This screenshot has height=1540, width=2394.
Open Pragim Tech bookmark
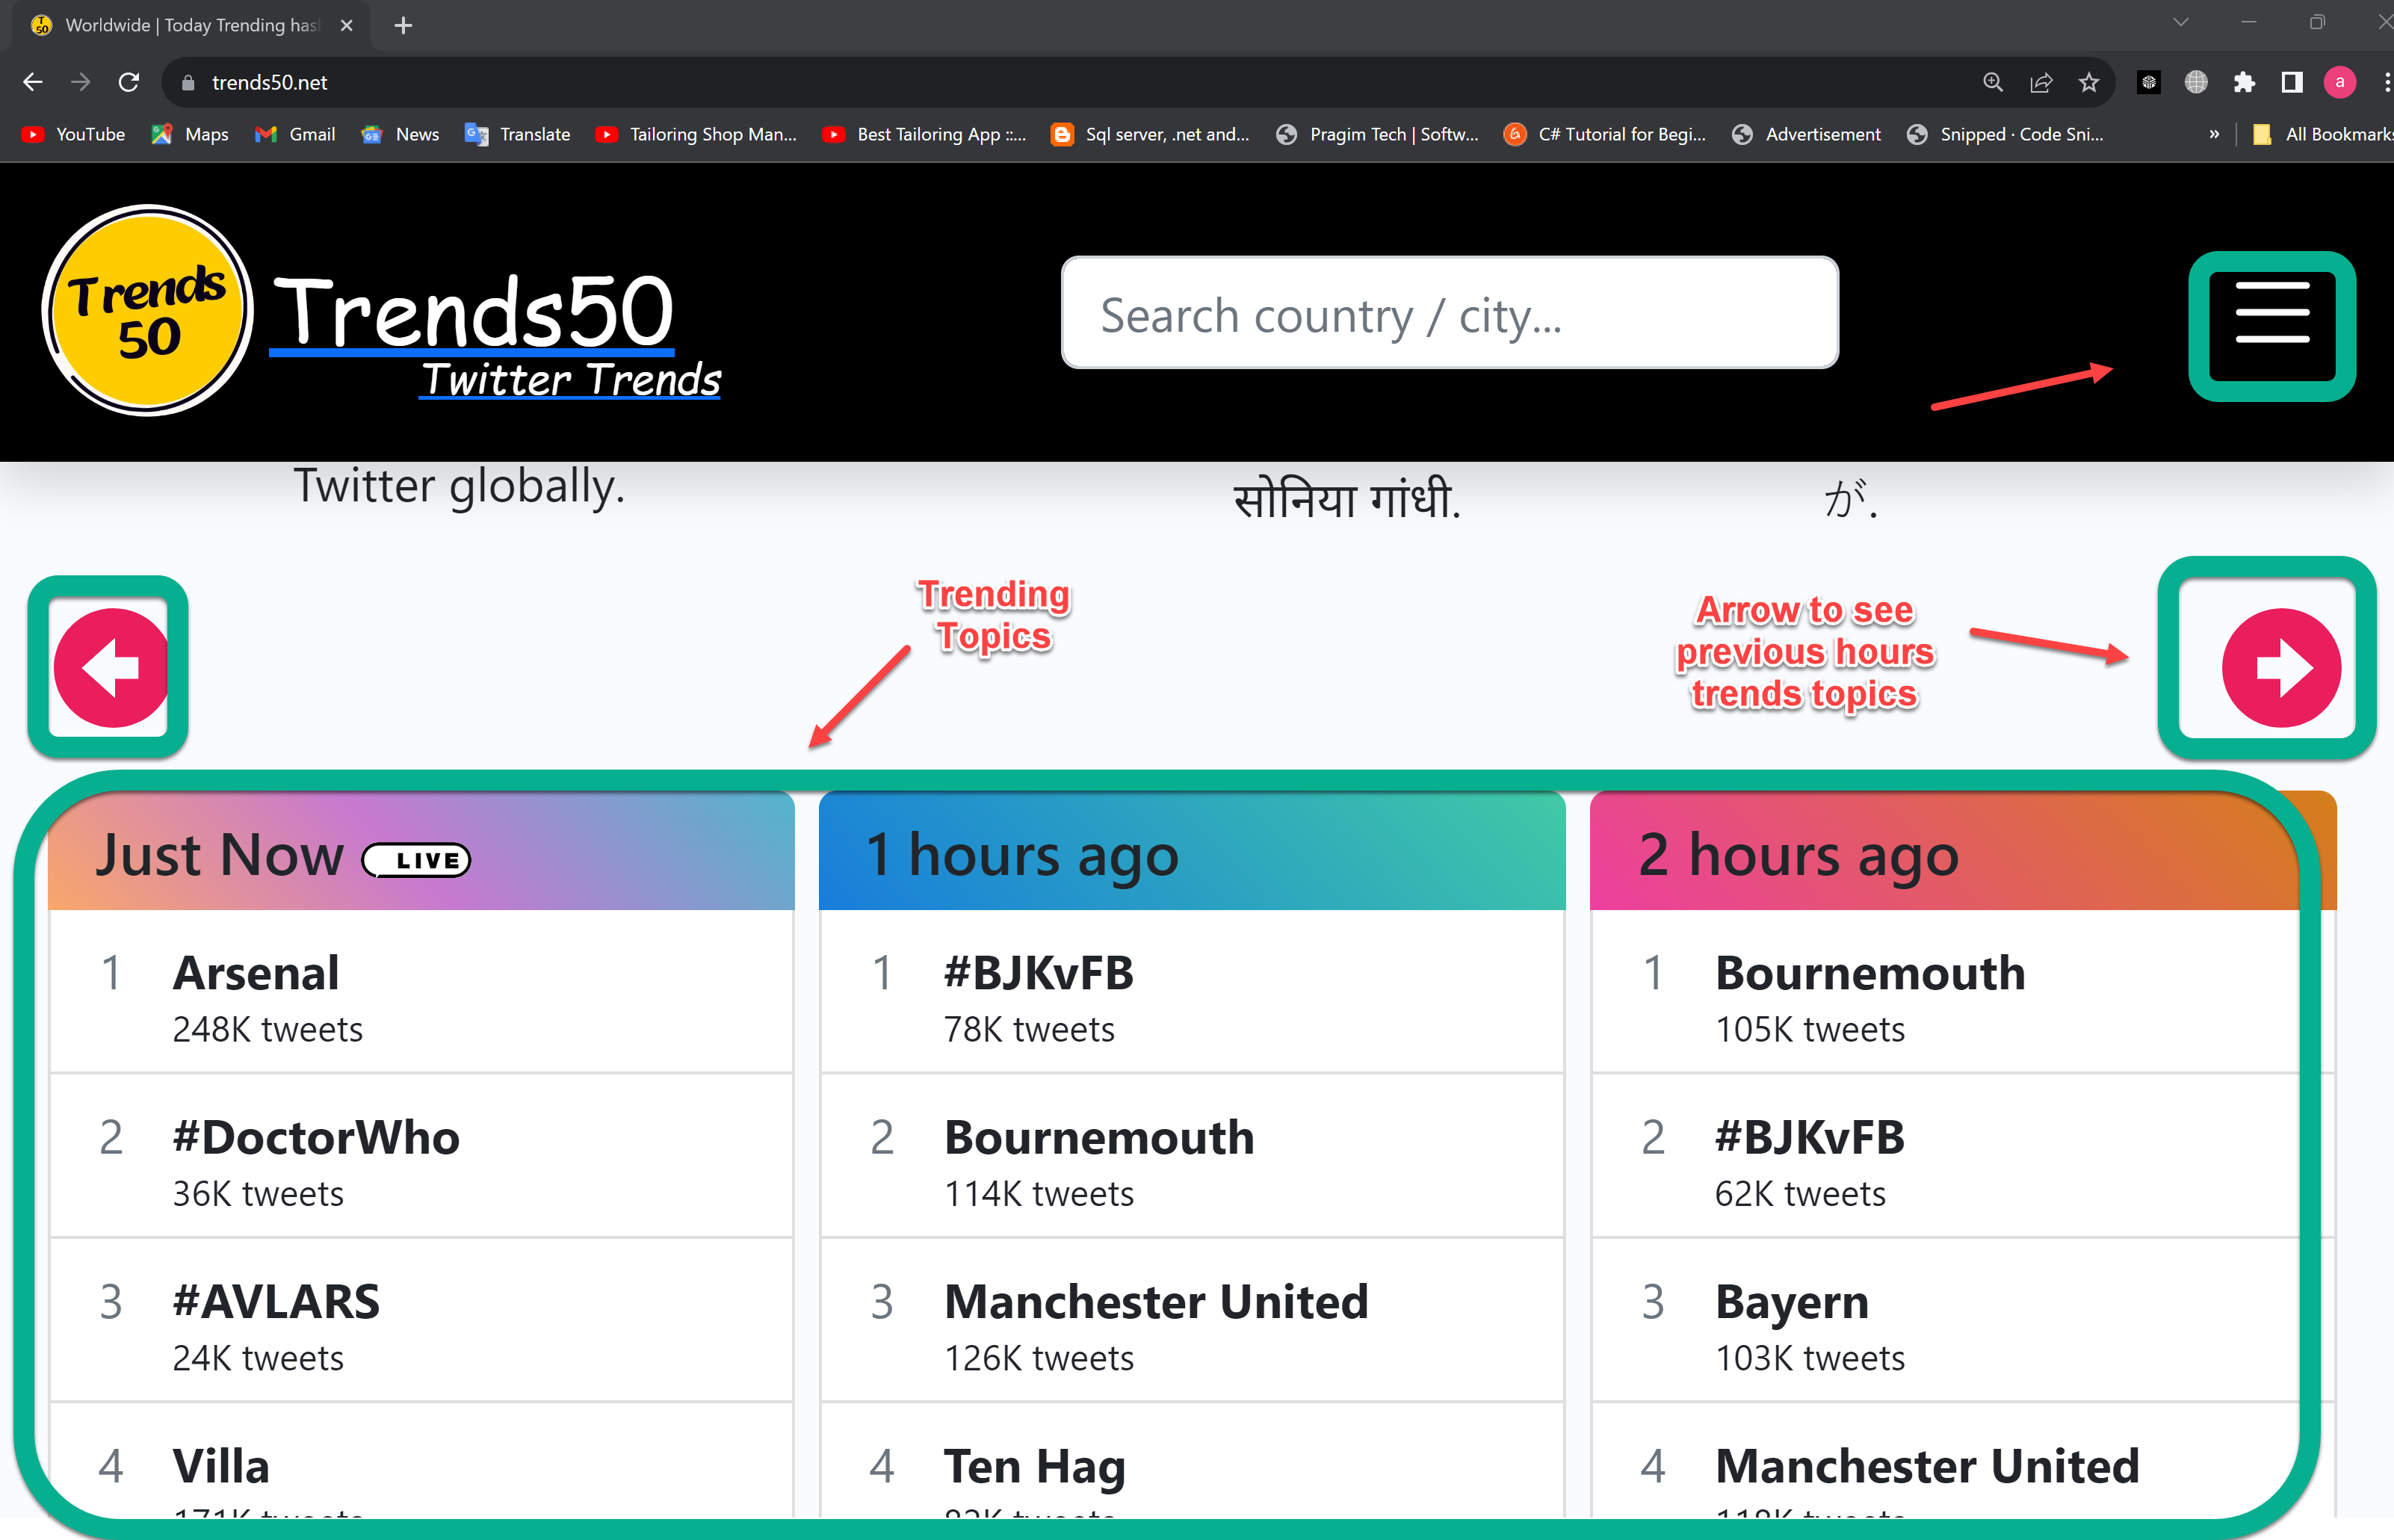pyautogui.click(x=1377, y=134)
